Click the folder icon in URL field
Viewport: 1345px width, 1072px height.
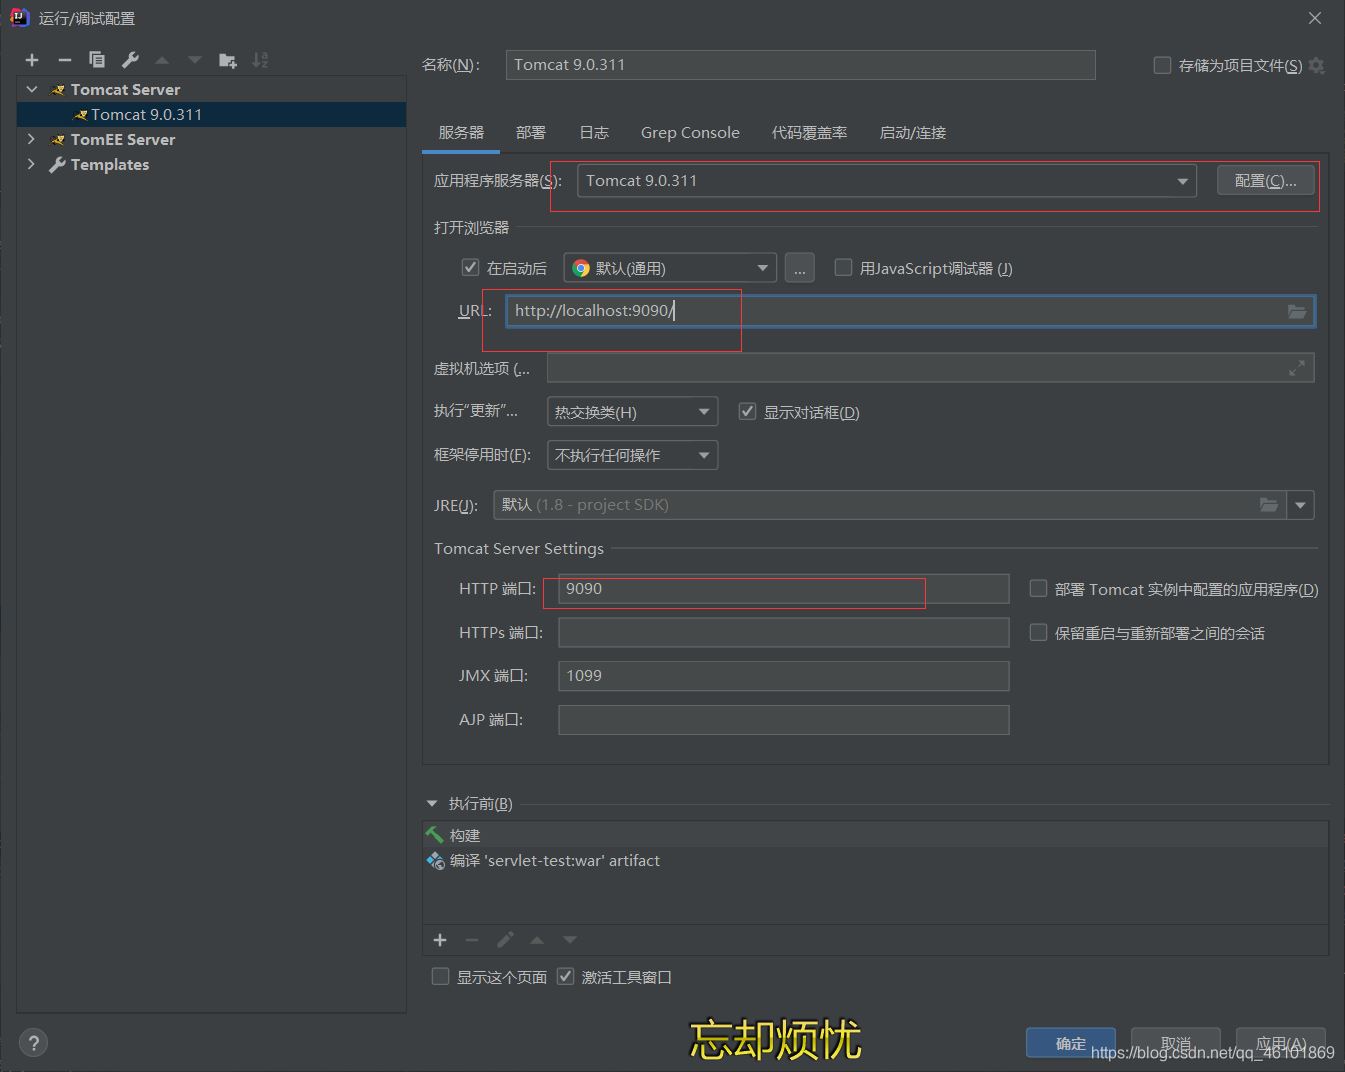pos(1297,311)
